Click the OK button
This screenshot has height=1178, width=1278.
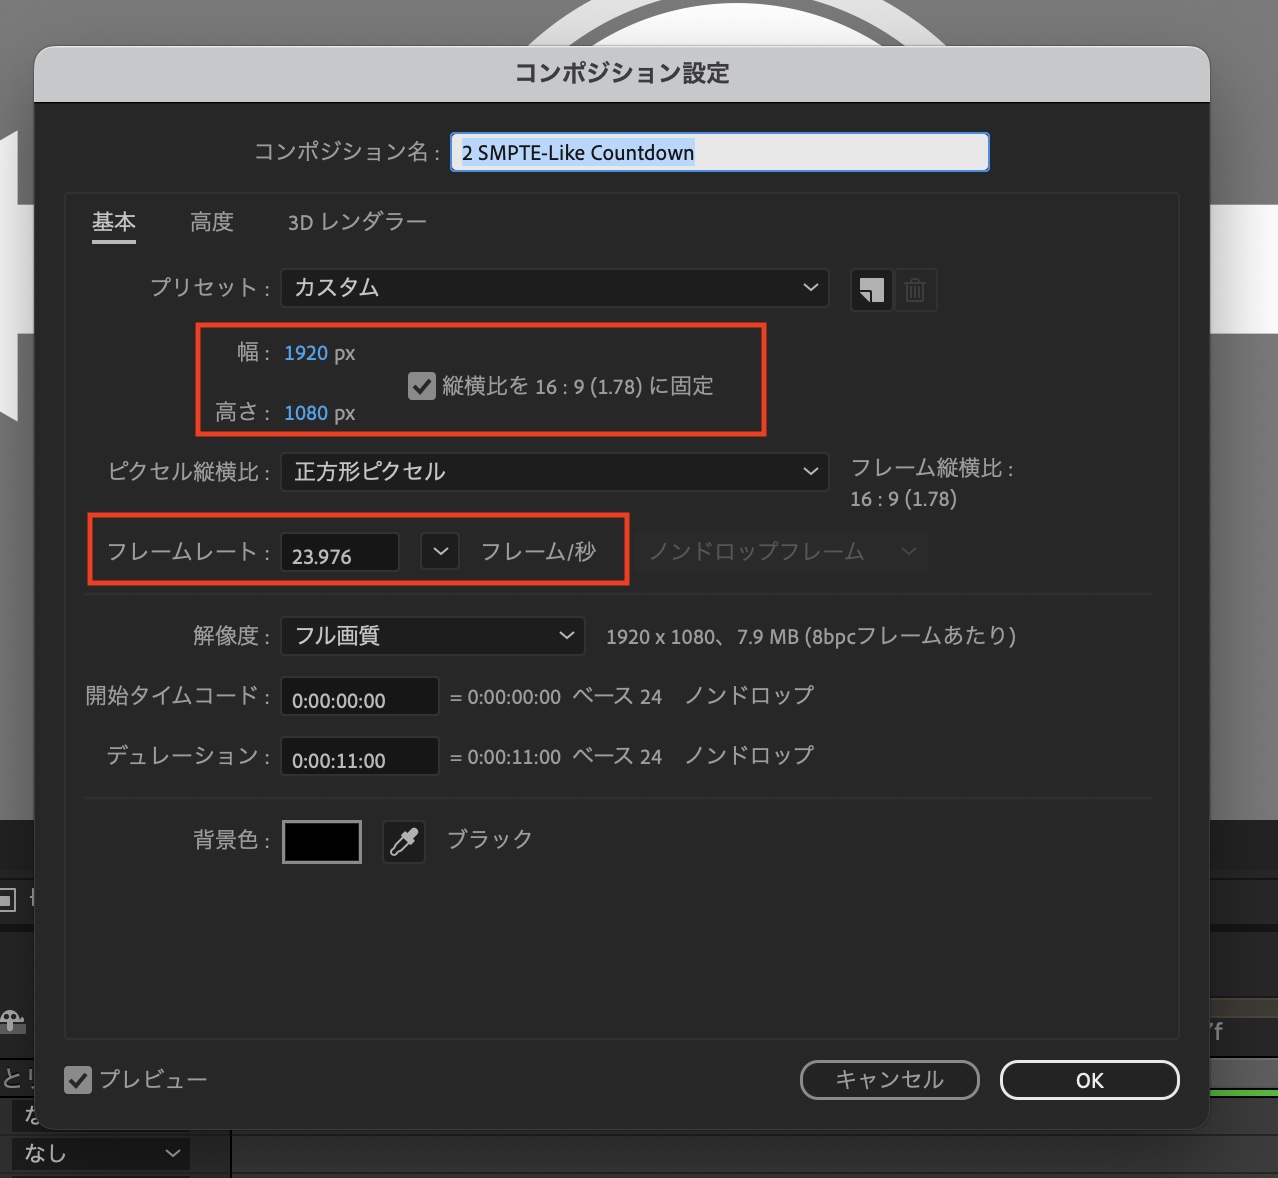(x=1089, y=1080)
